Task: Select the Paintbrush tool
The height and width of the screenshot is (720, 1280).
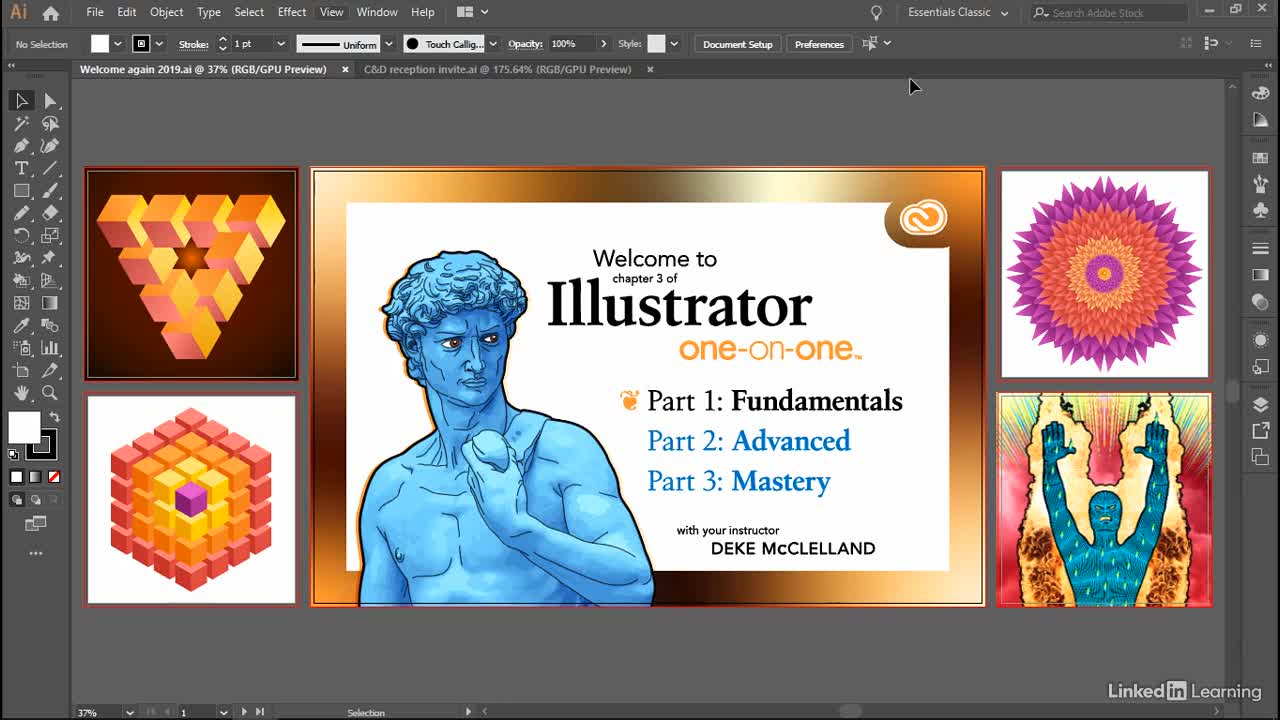Action: [50, 191]
